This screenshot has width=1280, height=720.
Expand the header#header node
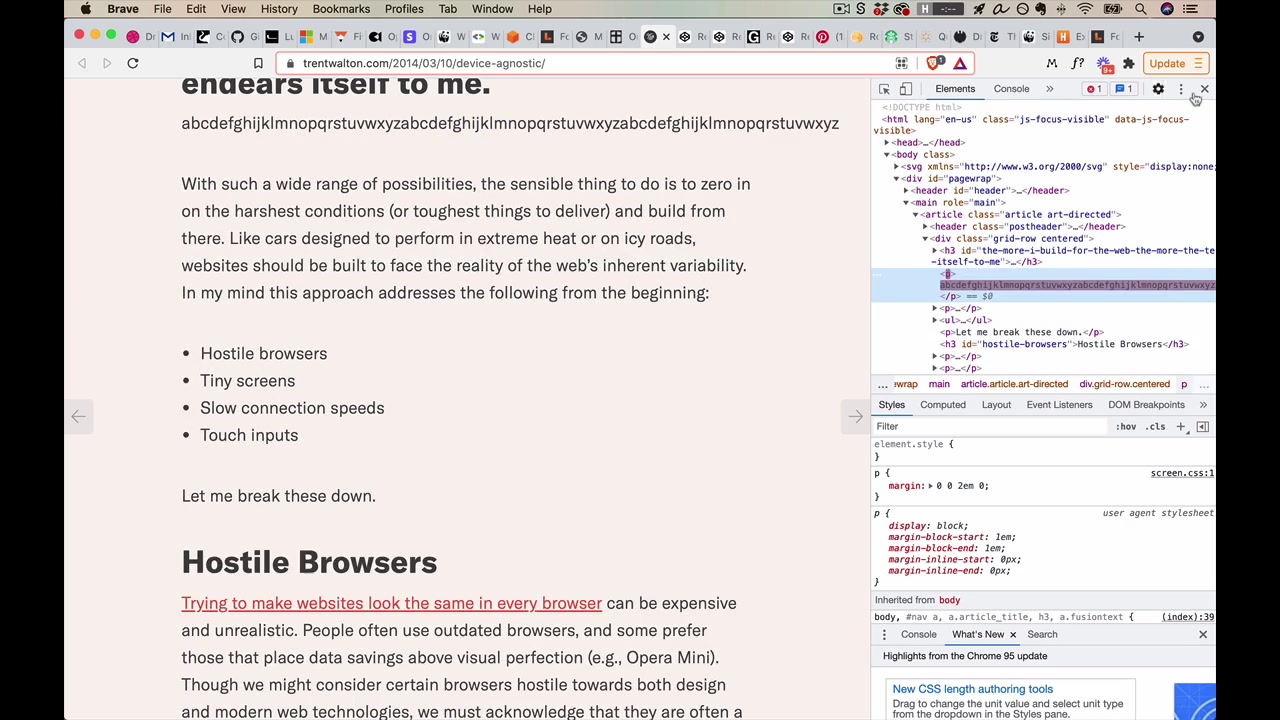coord(907,191)
